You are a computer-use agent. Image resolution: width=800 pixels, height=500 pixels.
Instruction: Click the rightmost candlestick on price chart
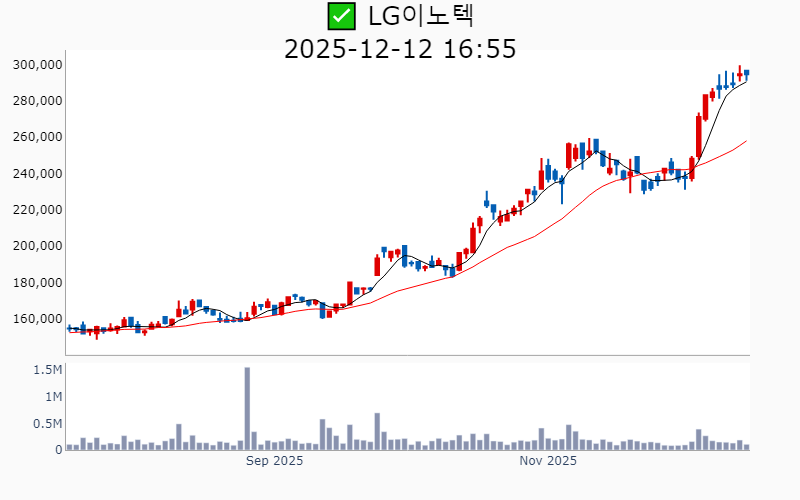click(x=746, y=73)
